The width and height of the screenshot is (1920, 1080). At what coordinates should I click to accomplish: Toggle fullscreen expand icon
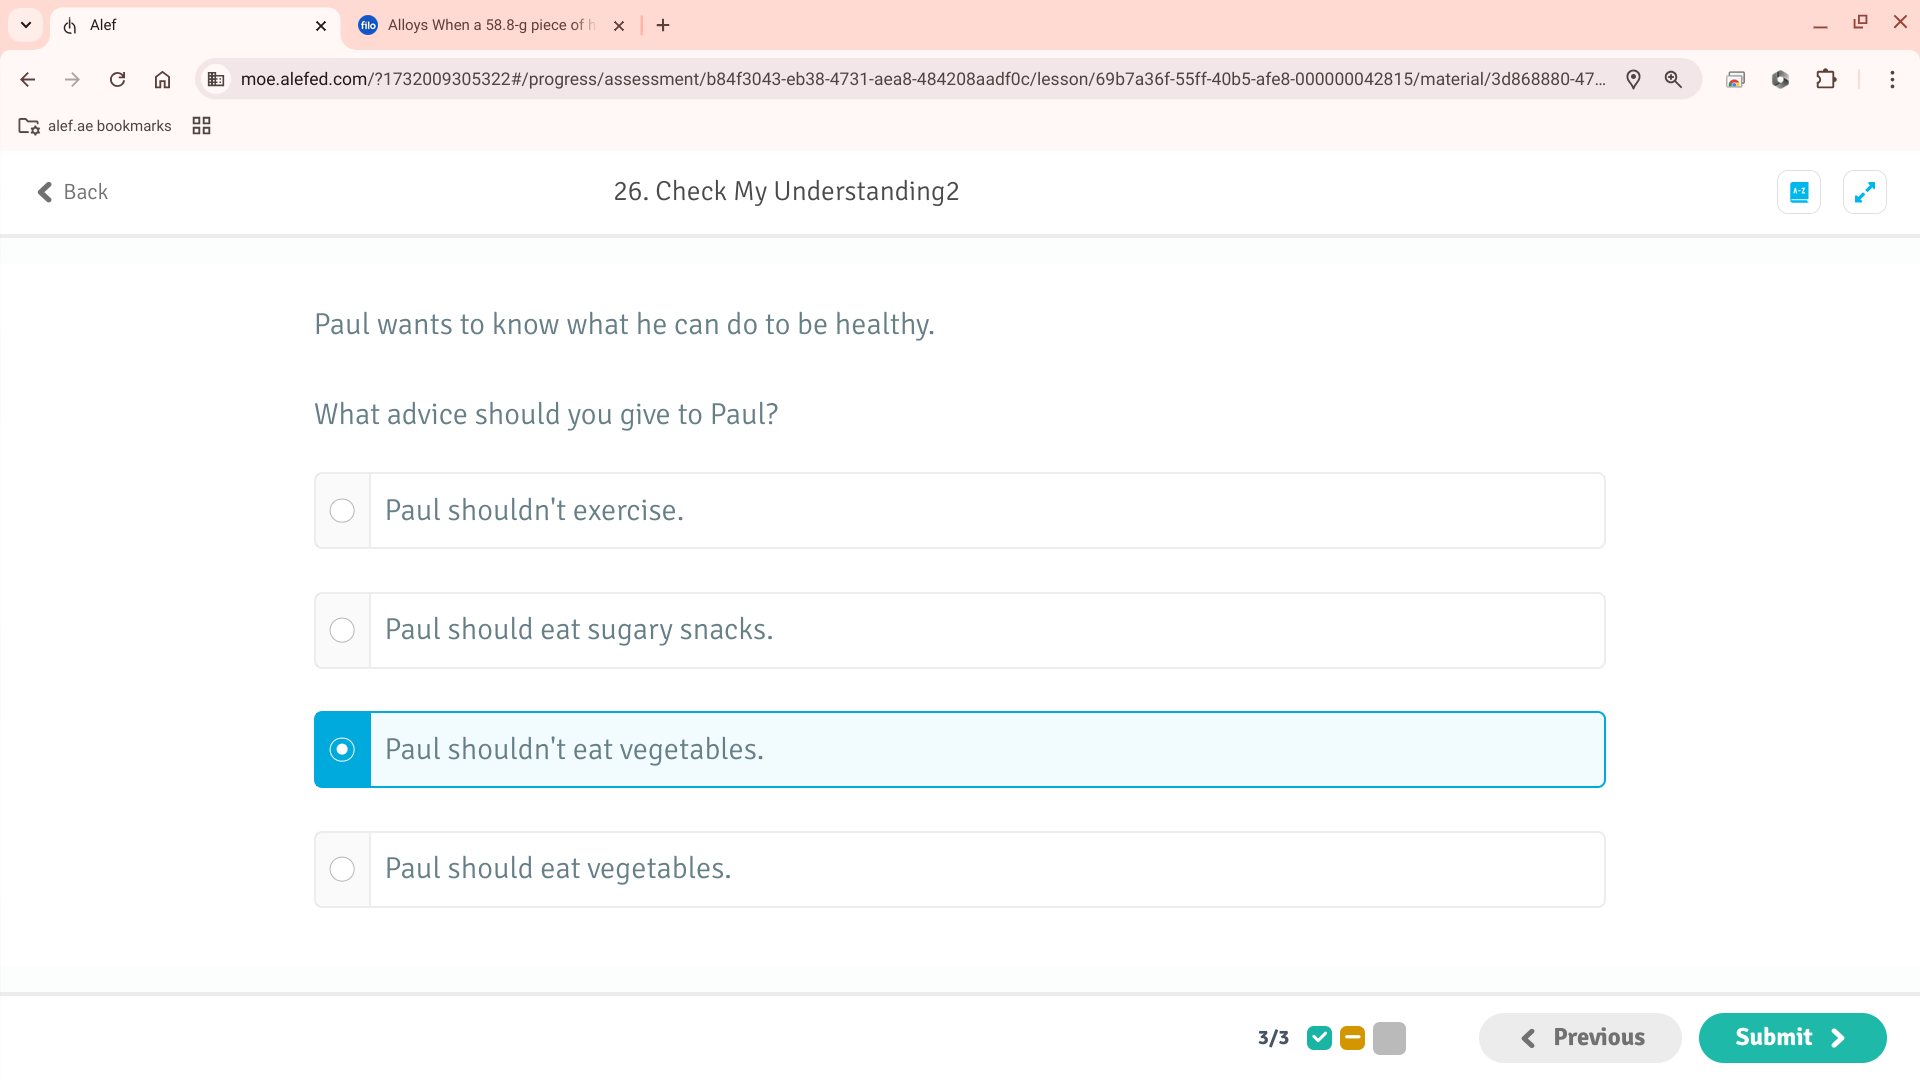(x=1865, y=192)
